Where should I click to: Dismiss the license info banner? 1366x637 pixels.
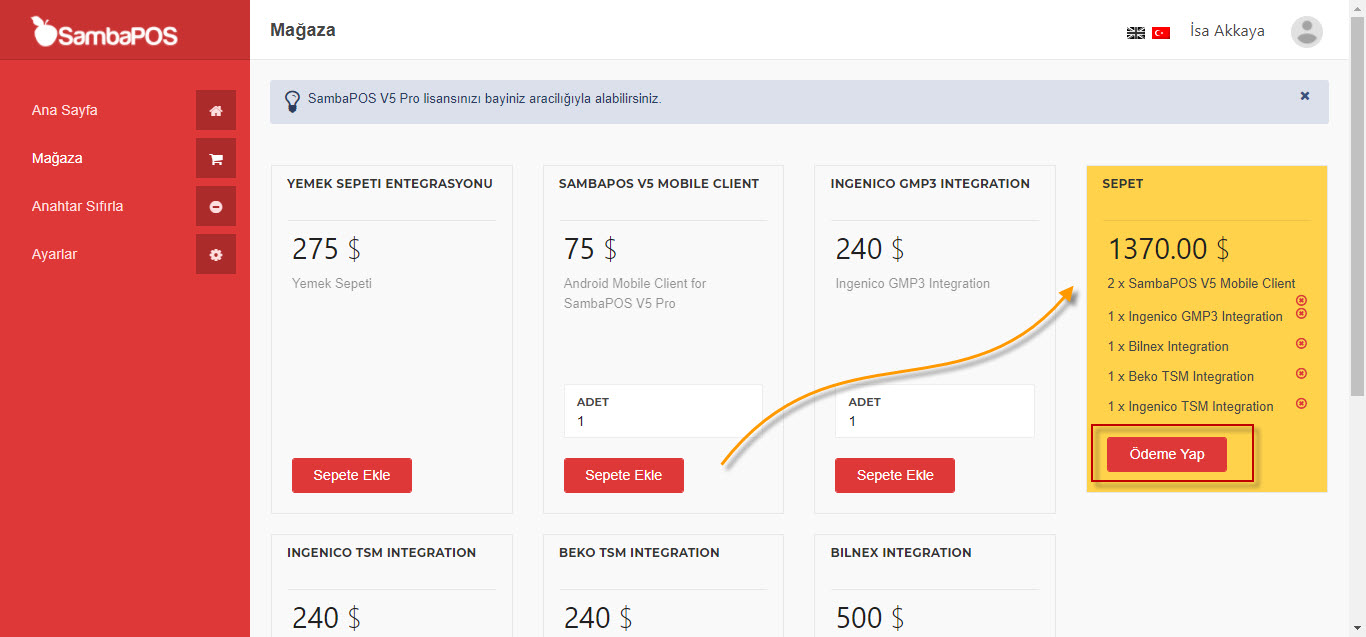point(1305,96)
